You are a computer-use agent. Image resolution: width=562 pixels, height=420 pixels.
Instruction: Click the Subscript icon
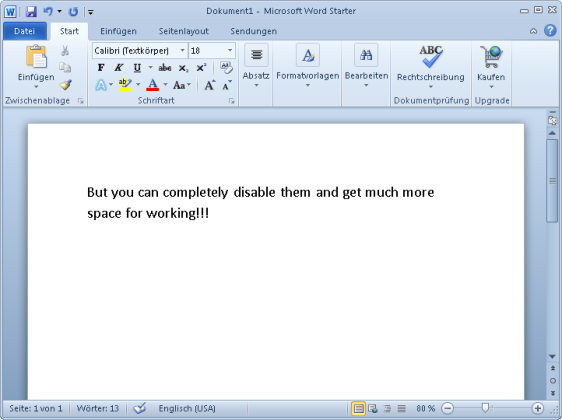coord(183,68)
